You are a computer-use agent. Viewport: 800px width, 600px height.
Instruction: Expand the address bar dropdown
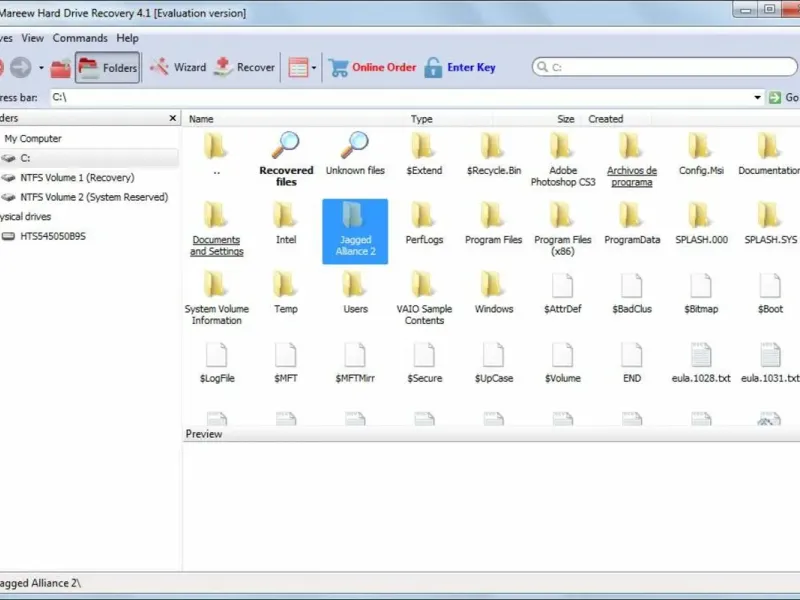click(x=757, y=97)
